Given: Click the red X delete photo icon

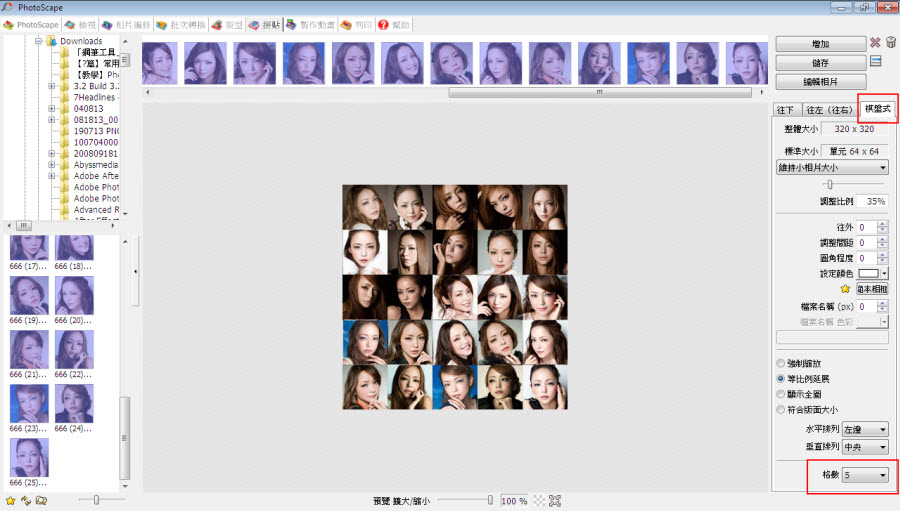Looking at the screenshot, I should tap(875, 43).
